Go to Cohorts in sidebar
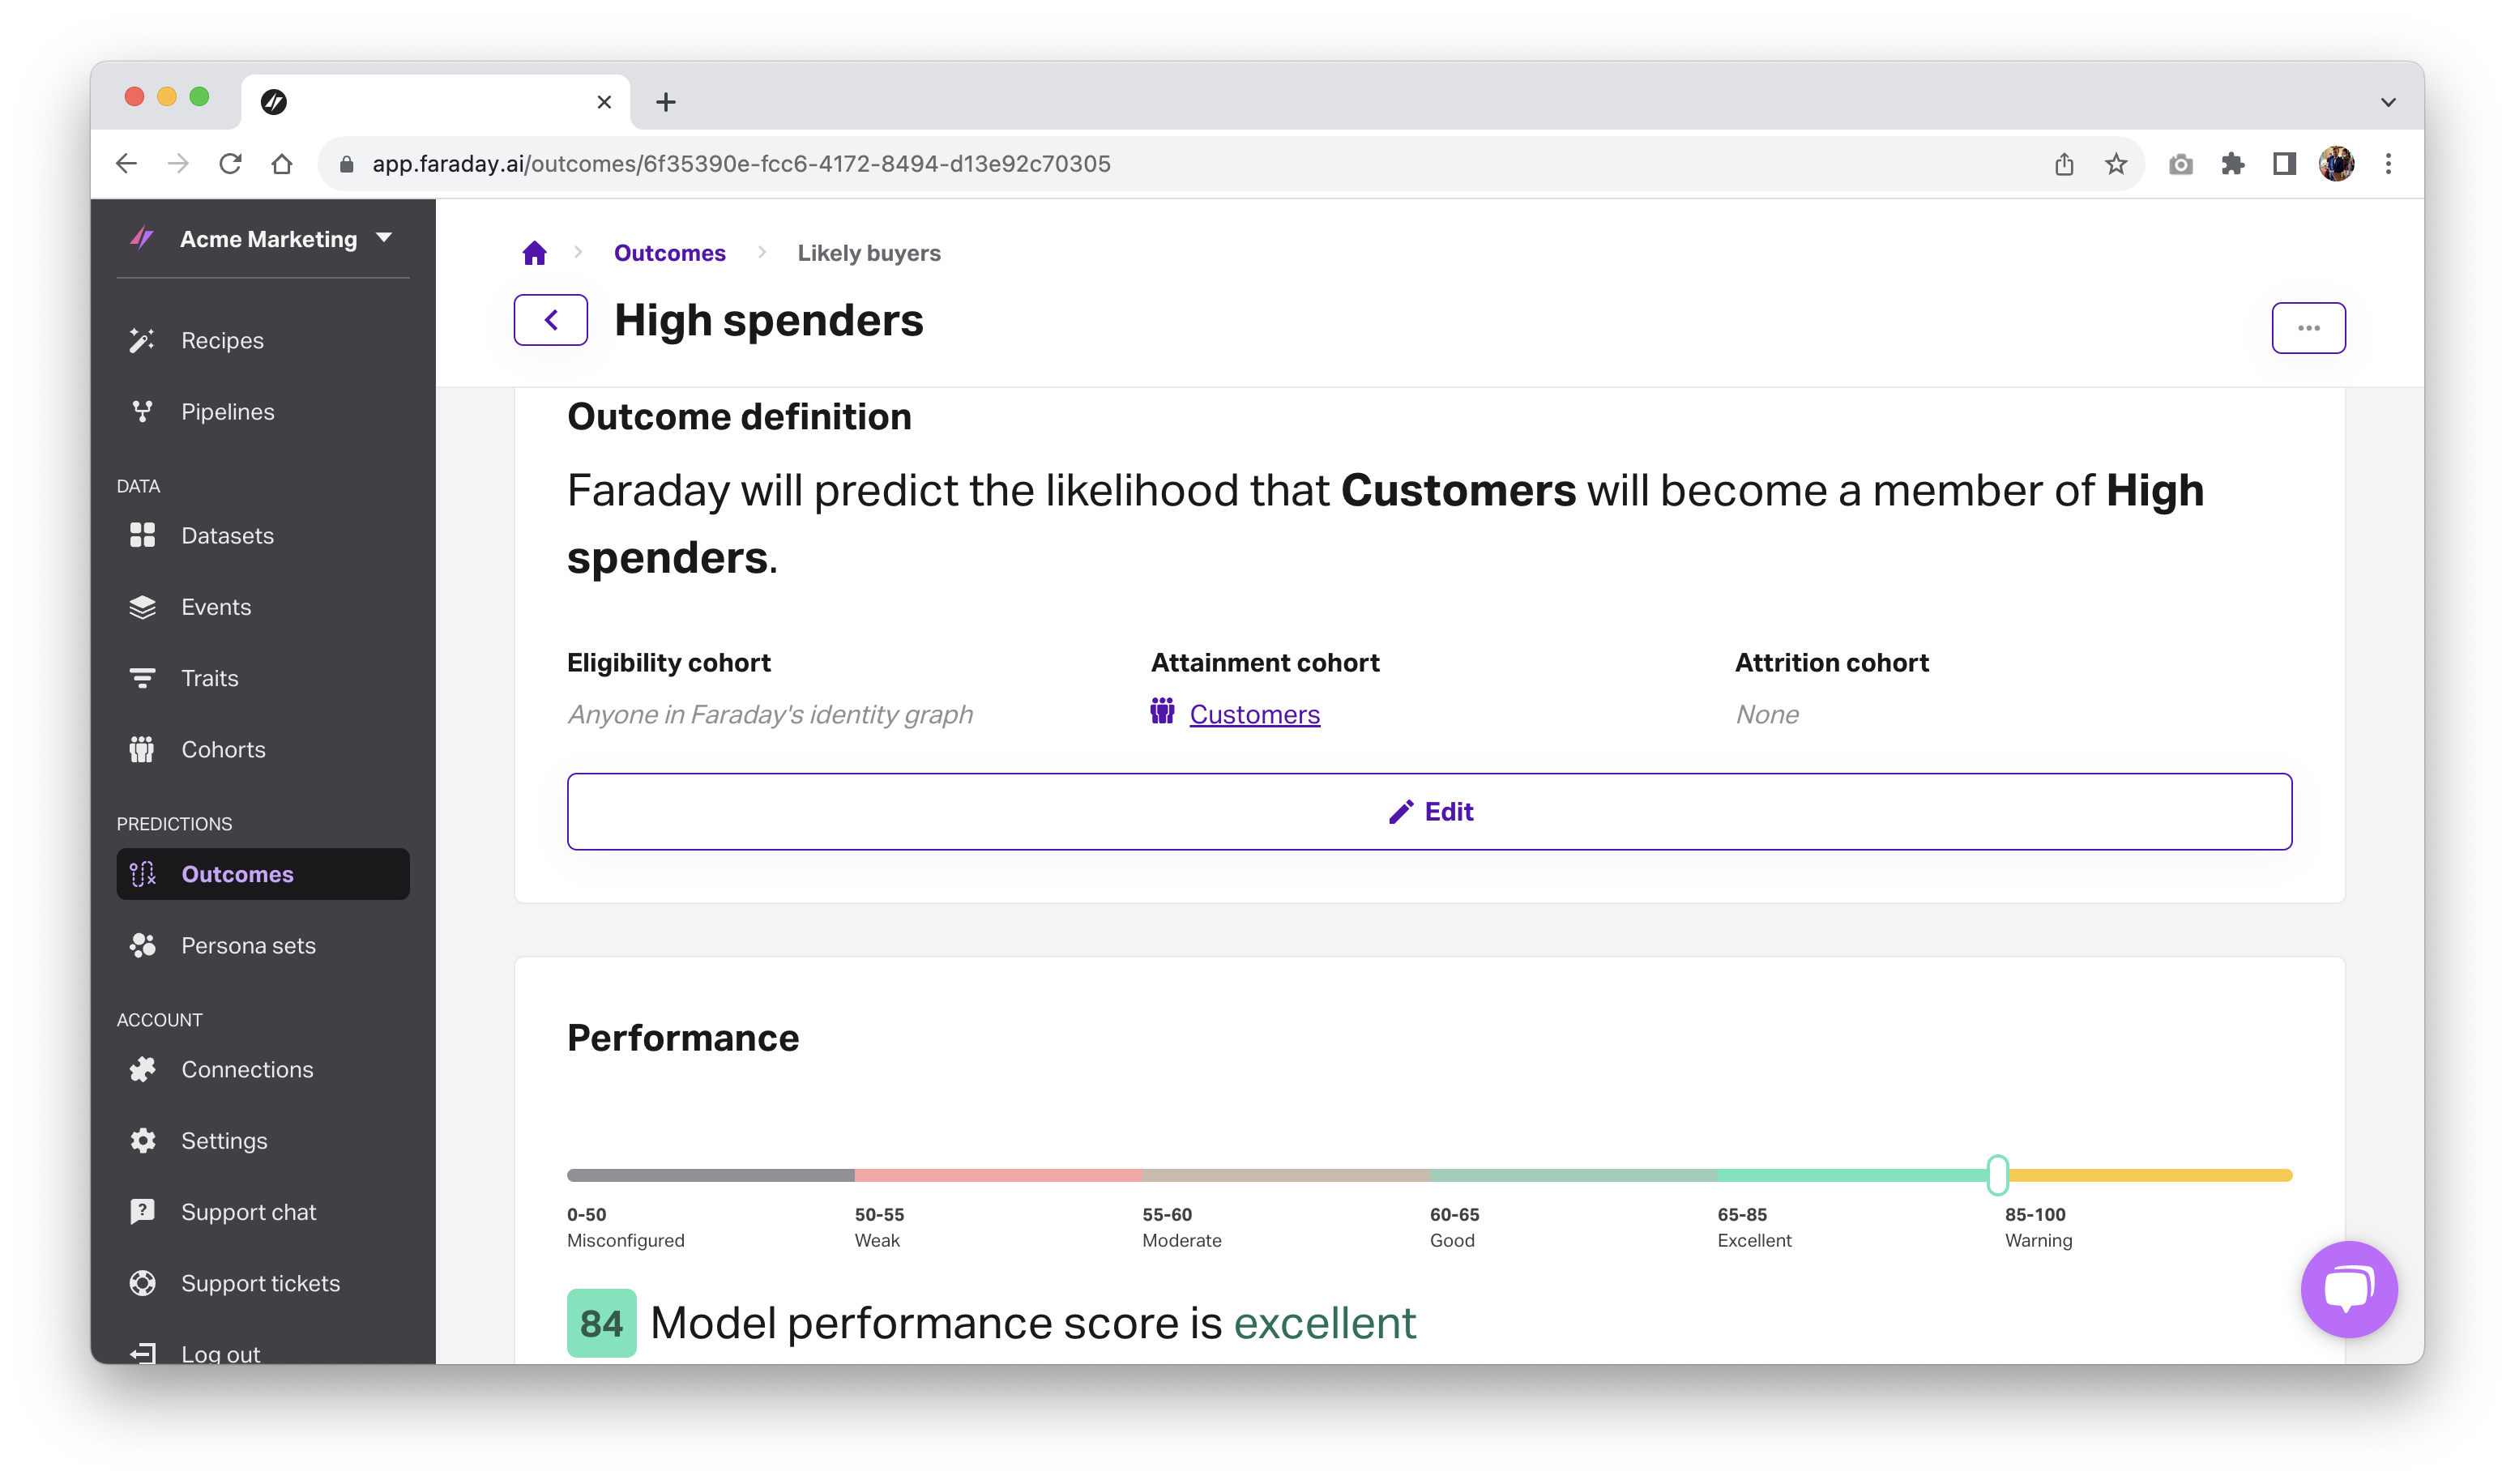The image size is (2515, 1484). [223, 750]
